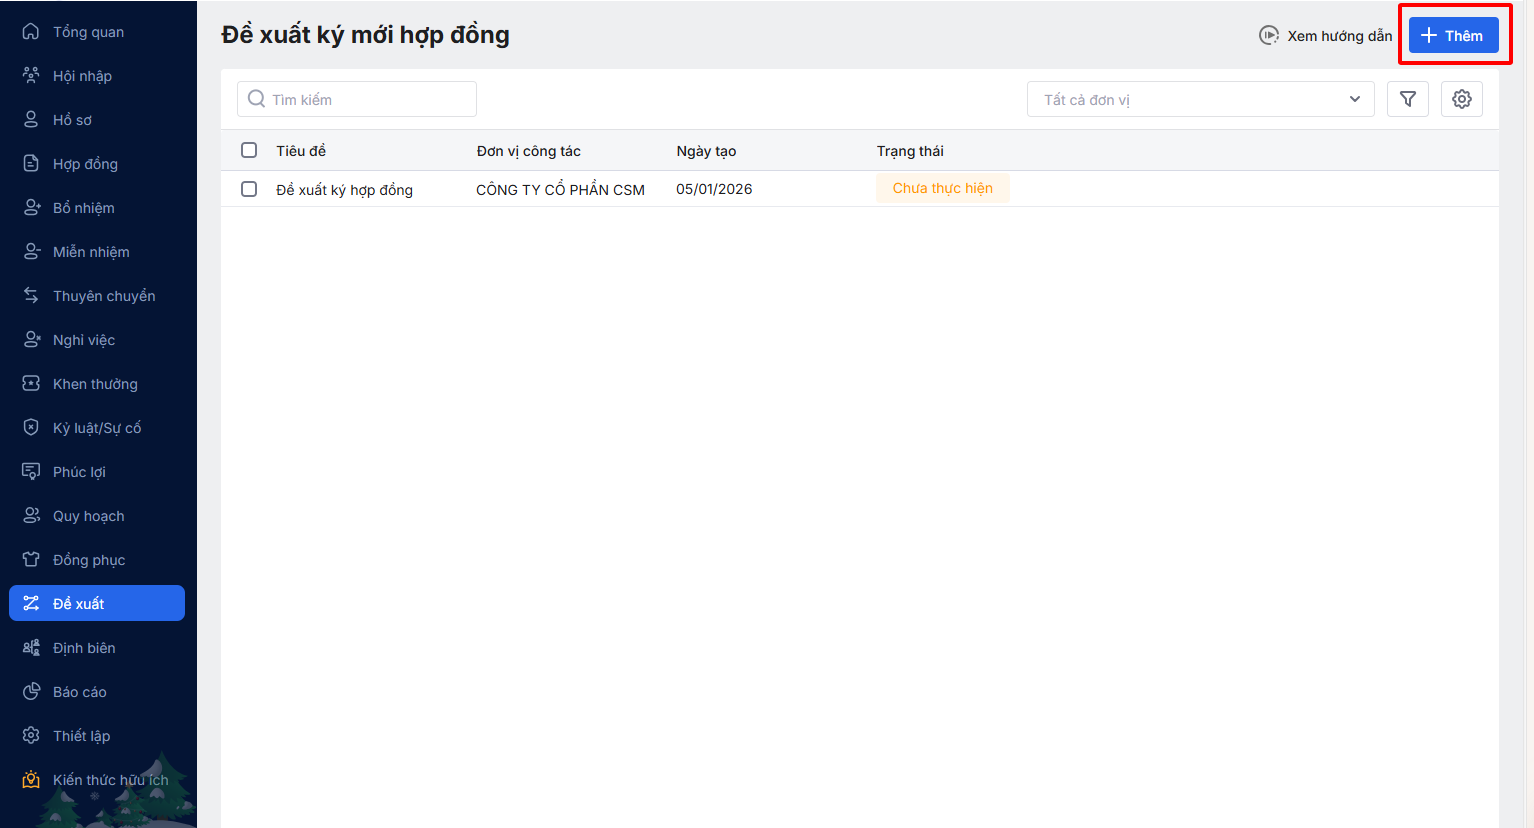Click the Khen thưởng sidebar icon
The width and height of the screenshot is (1534, 828).
point(31,384)
